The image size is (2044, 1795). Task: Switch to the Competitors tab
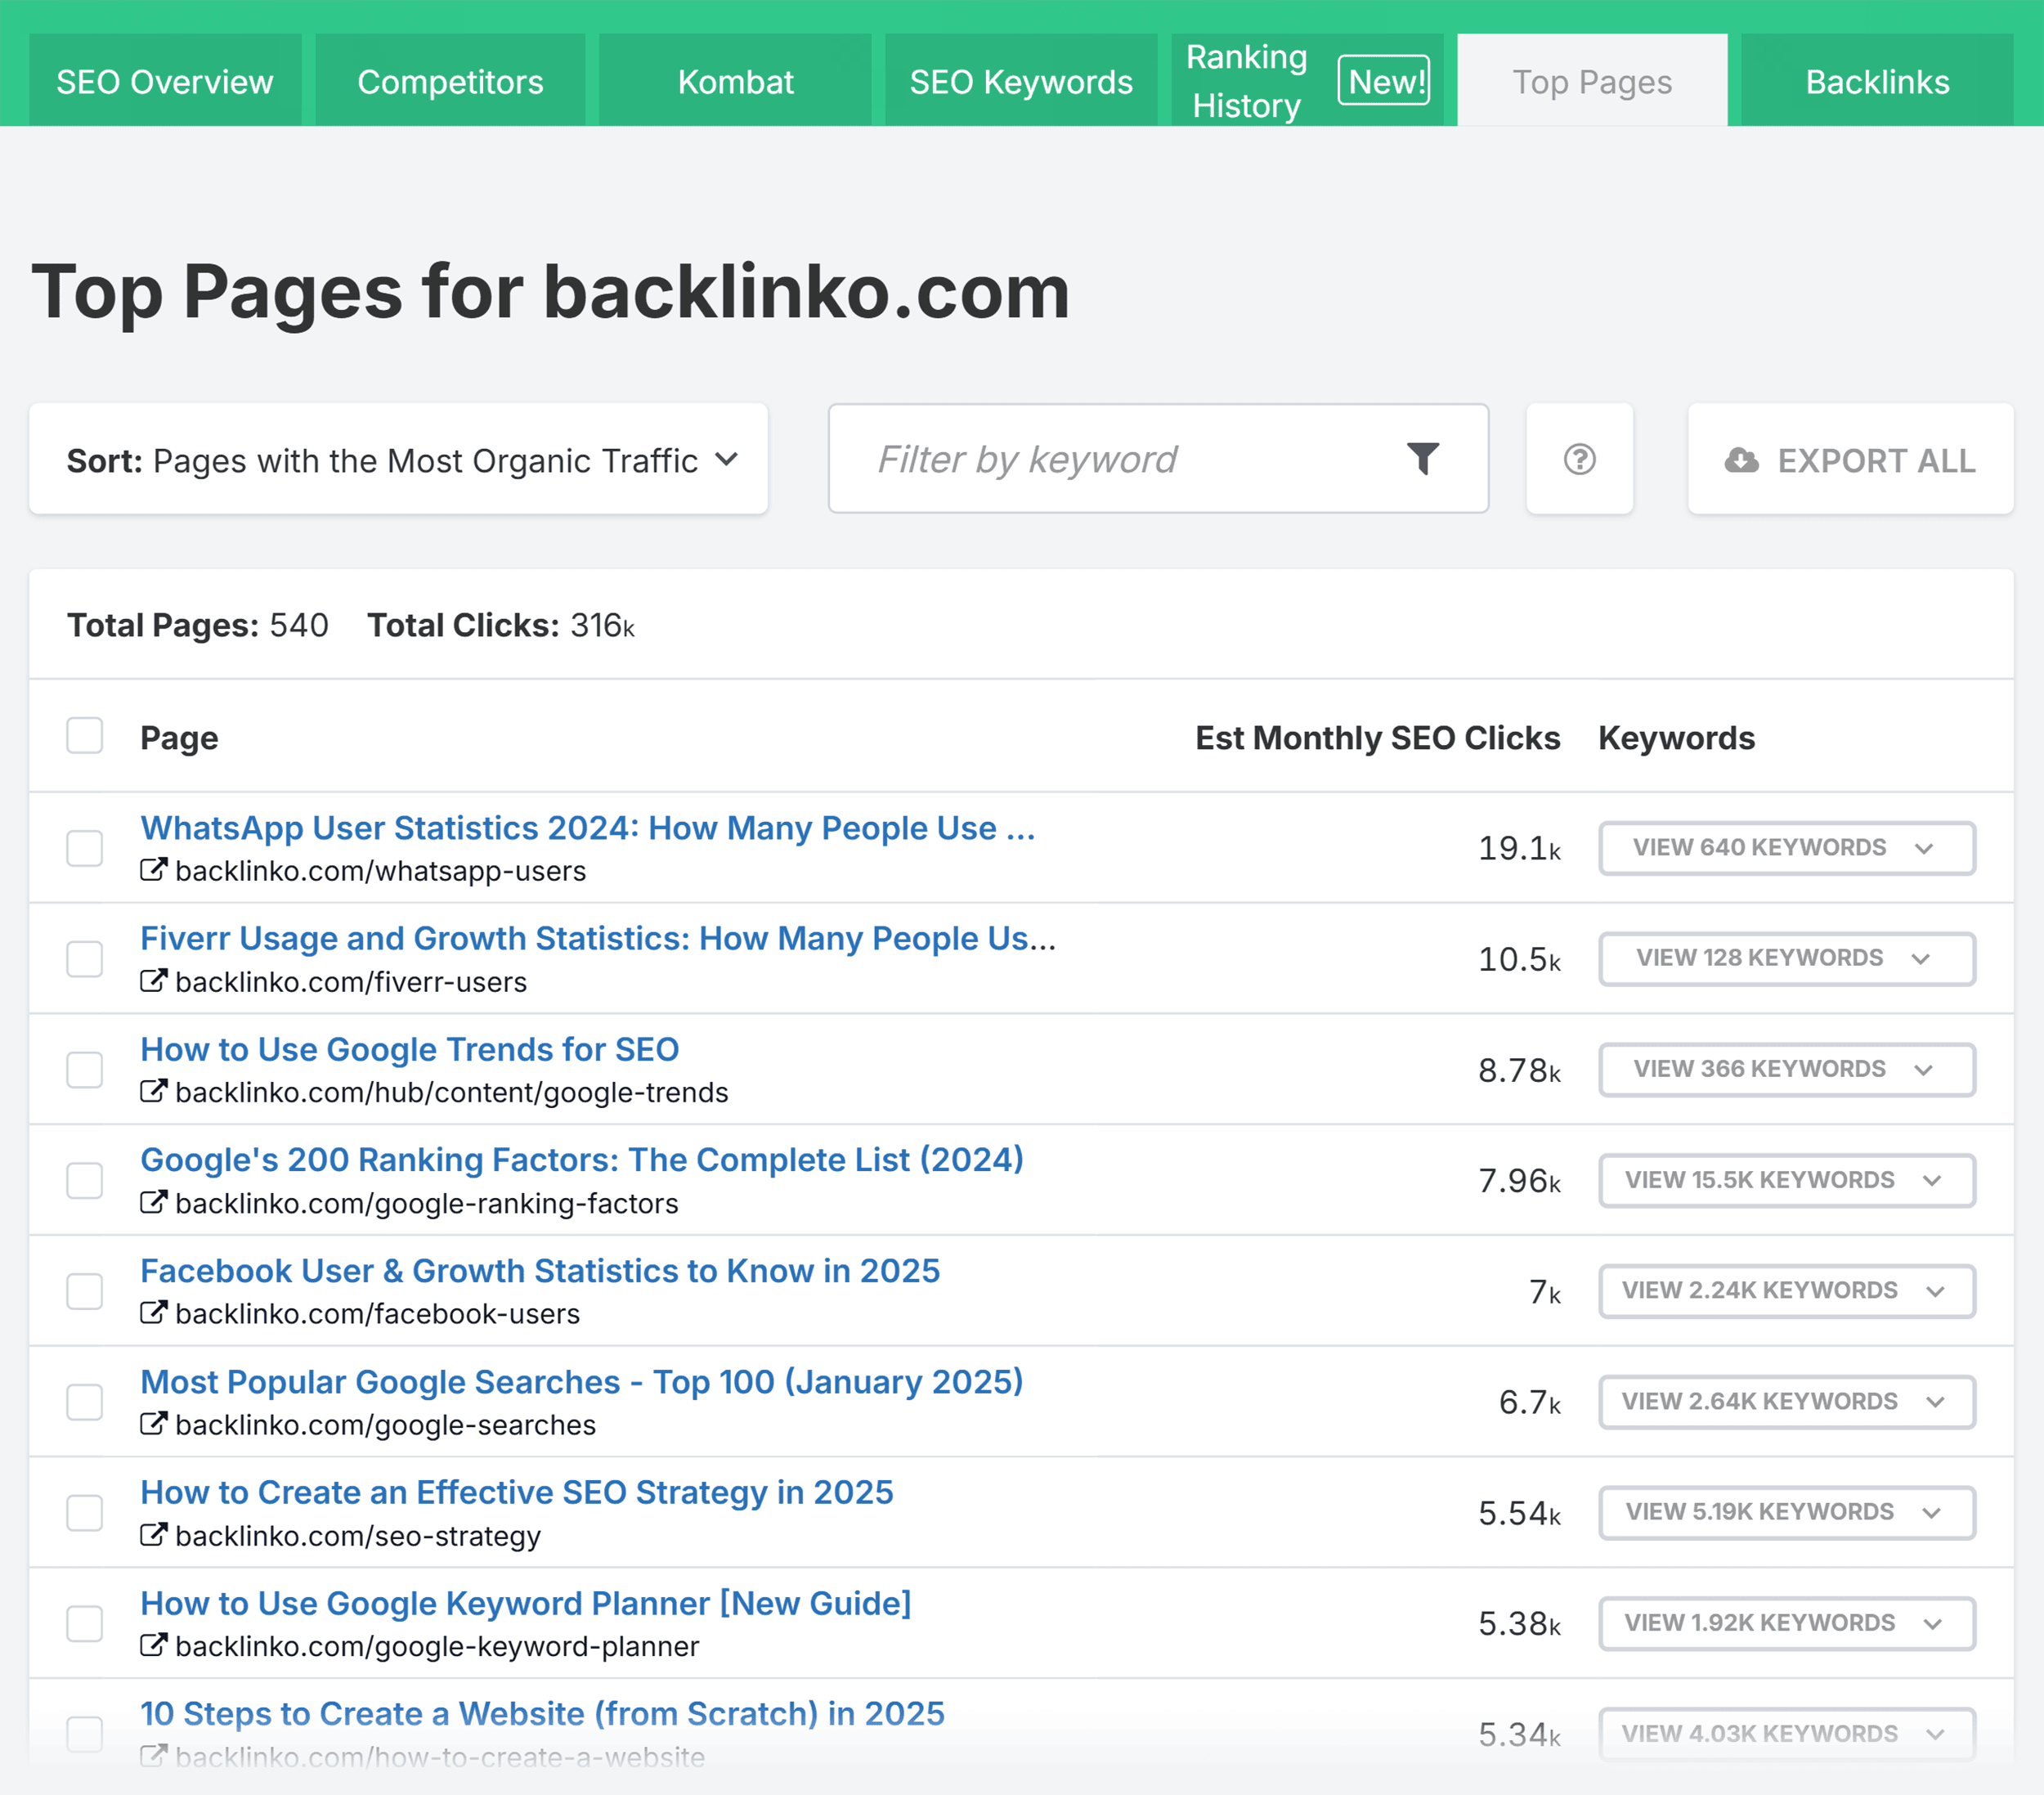coord(450,81)
